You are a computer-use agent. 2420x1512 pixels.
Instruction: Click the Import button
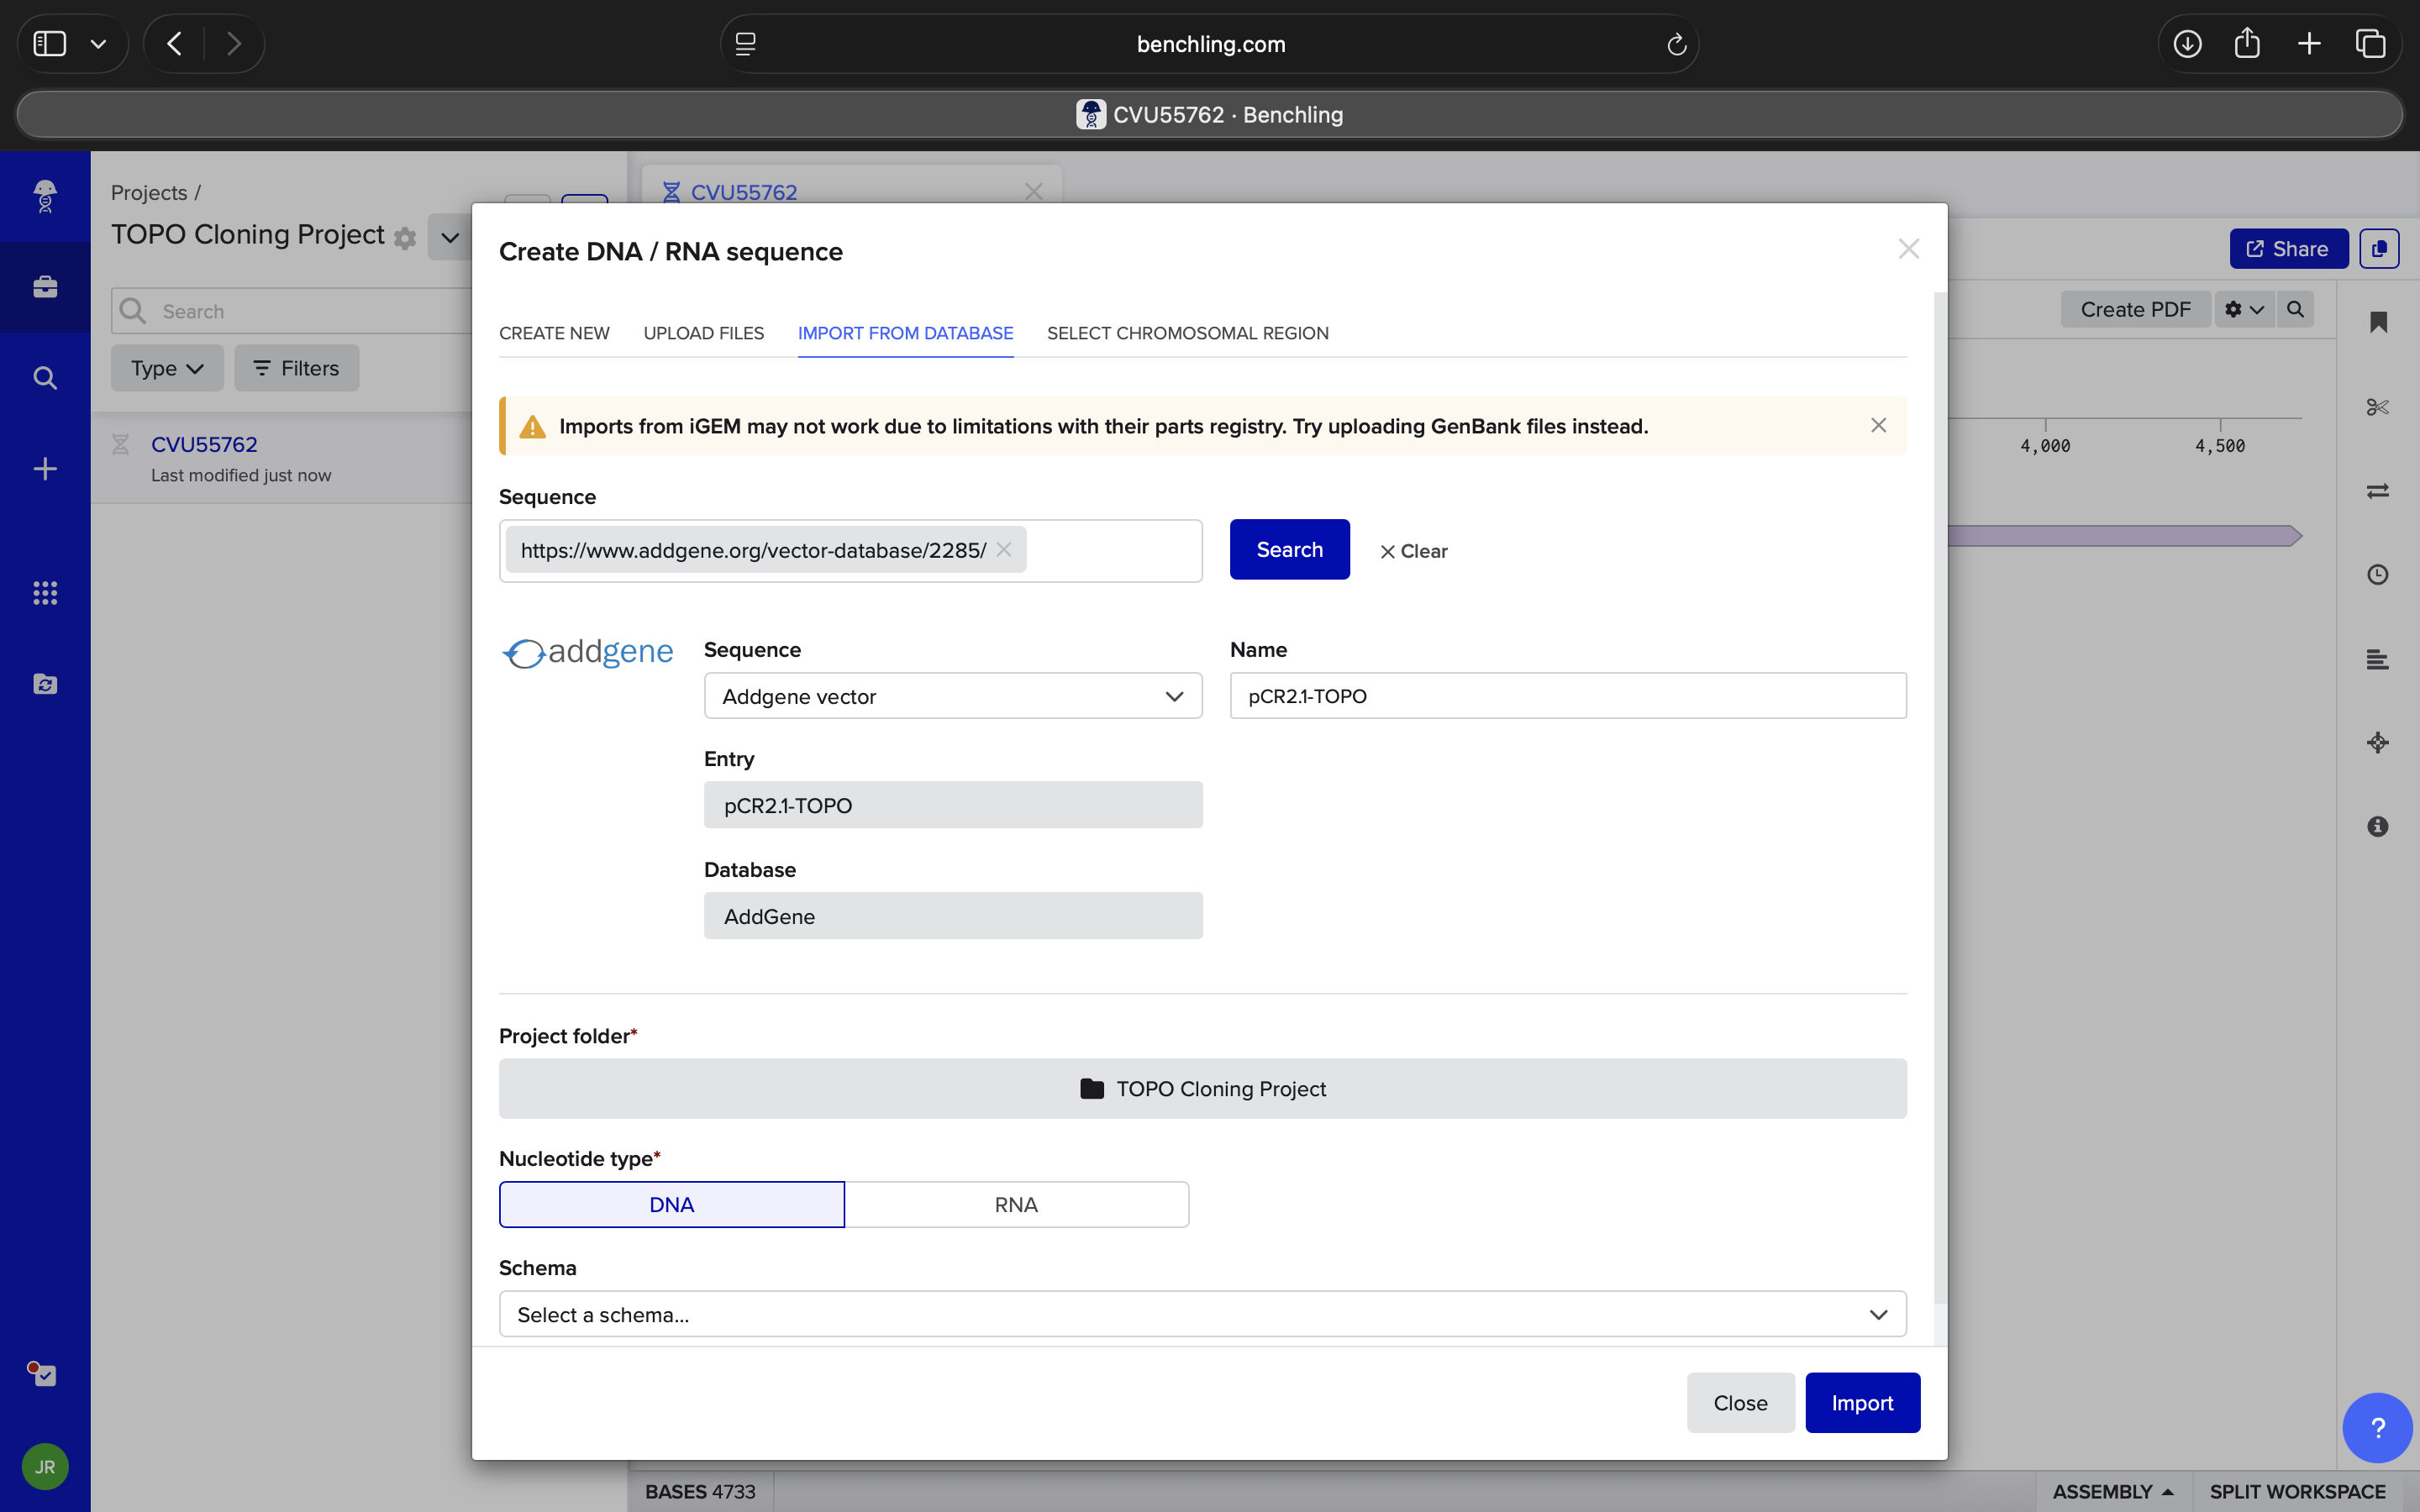1862,1403
